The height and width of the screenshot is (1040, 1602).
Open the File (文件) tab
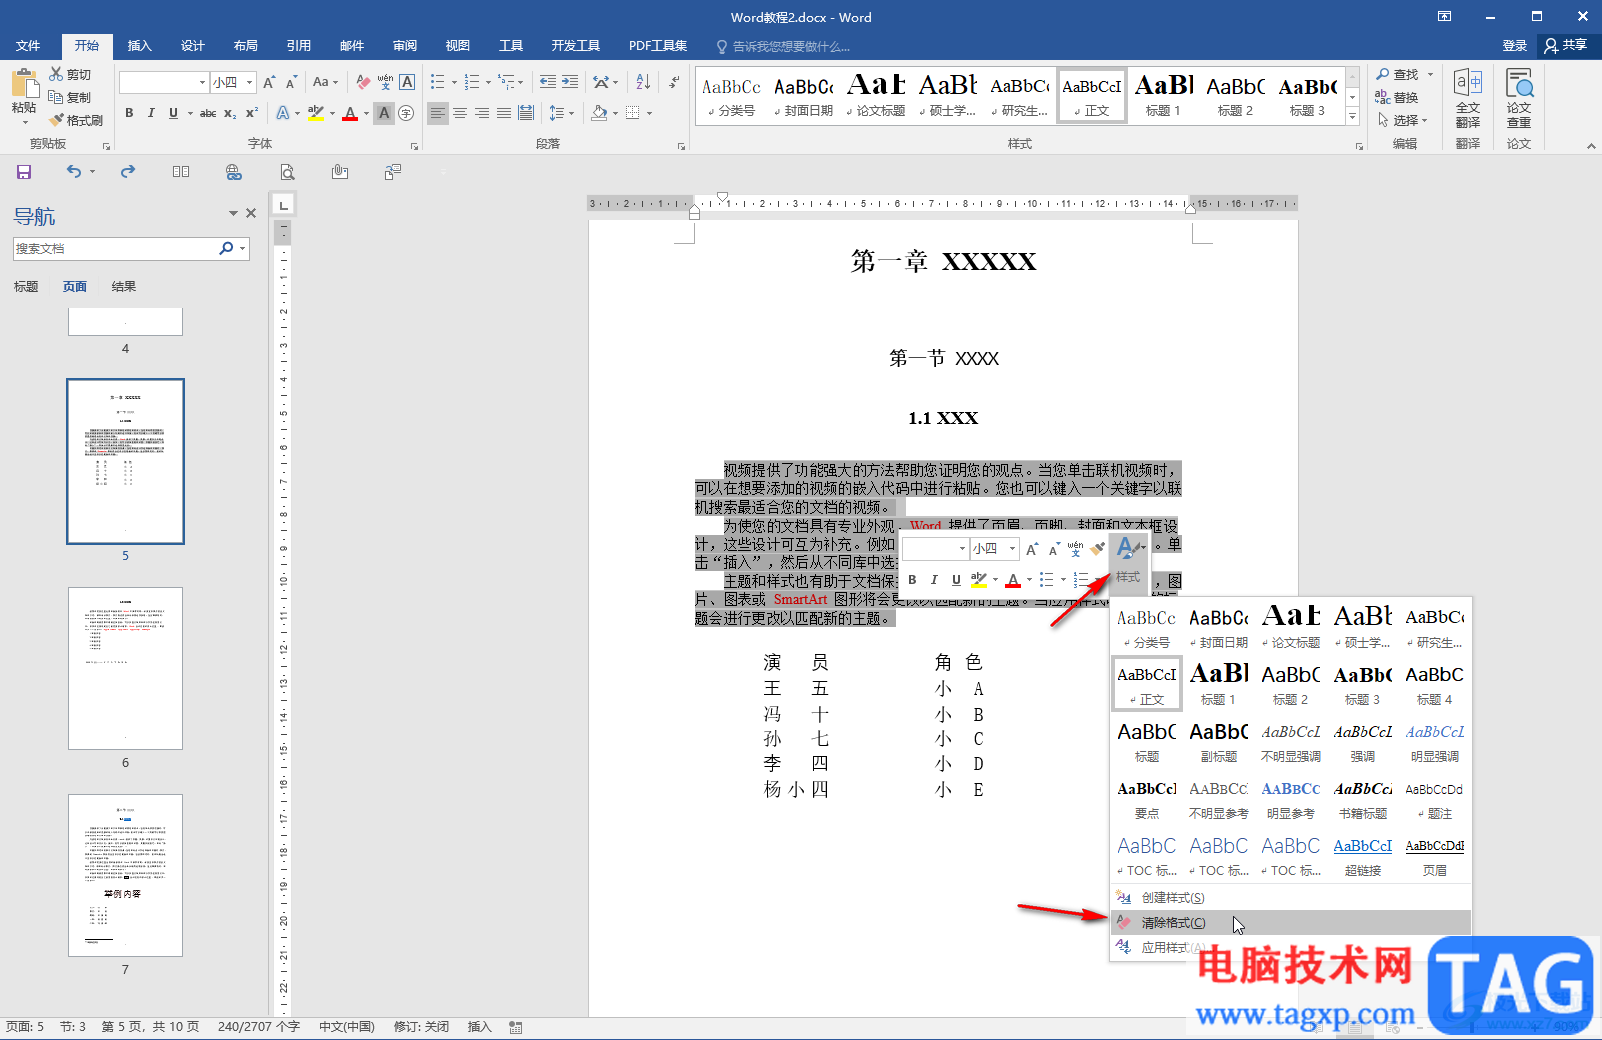tap(28, 46)
